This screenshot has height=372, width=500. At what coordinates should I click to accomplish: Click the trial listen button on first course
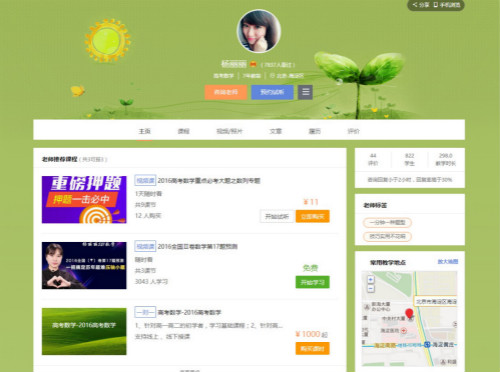tap(277, 216)
